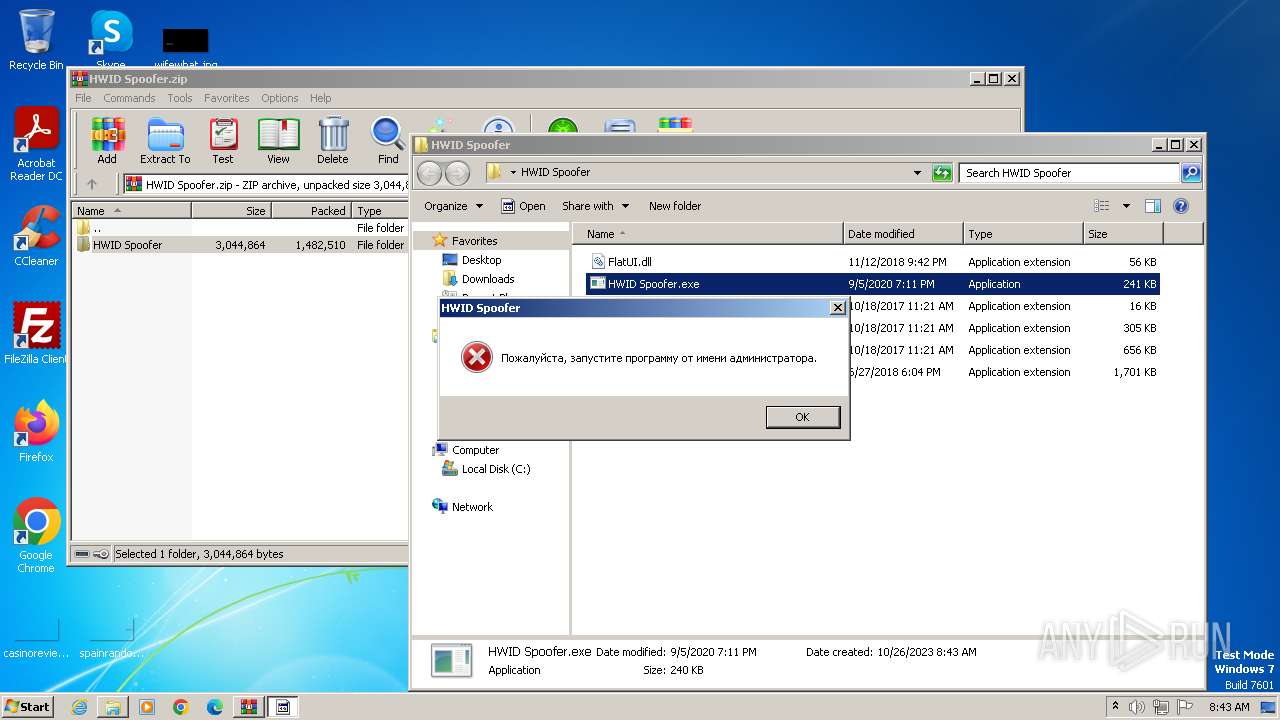1280x720 pixels.
Task: Click the search magnifier icon in Explorer
Action: tap(1190, 173)
